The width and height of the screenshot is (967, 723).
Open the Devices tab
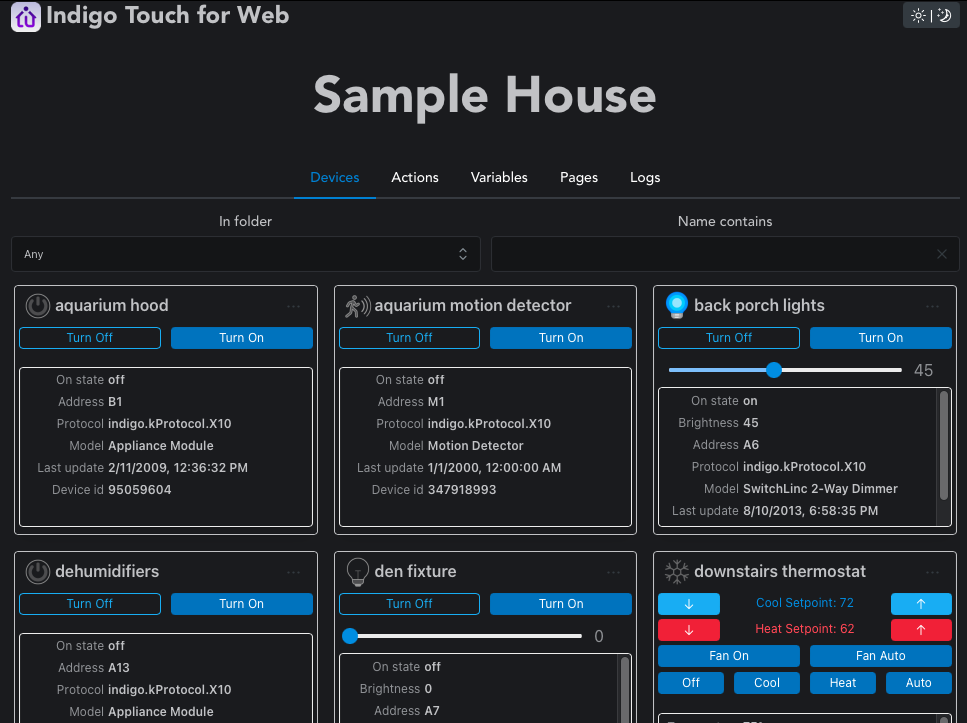coord(335,178)
